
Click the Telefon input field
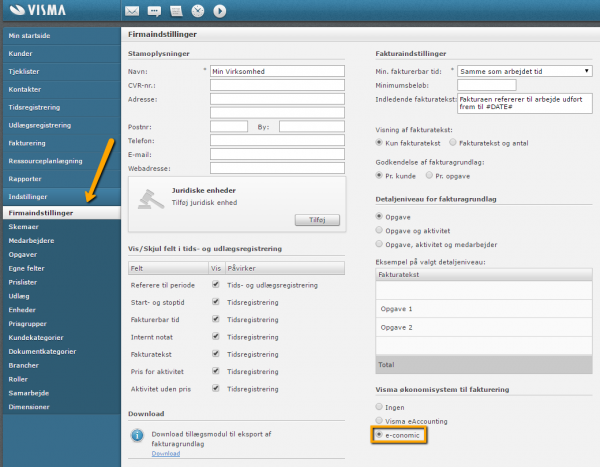(277, 140)
